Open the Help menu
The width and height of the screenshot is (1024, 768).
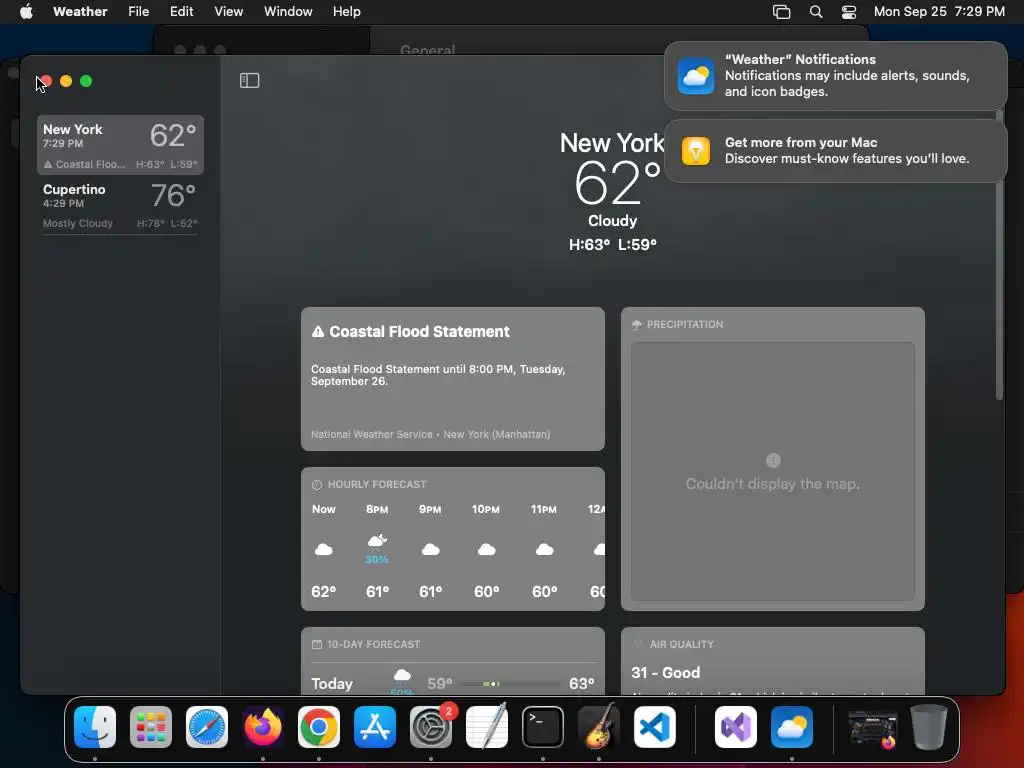(346, 12)
